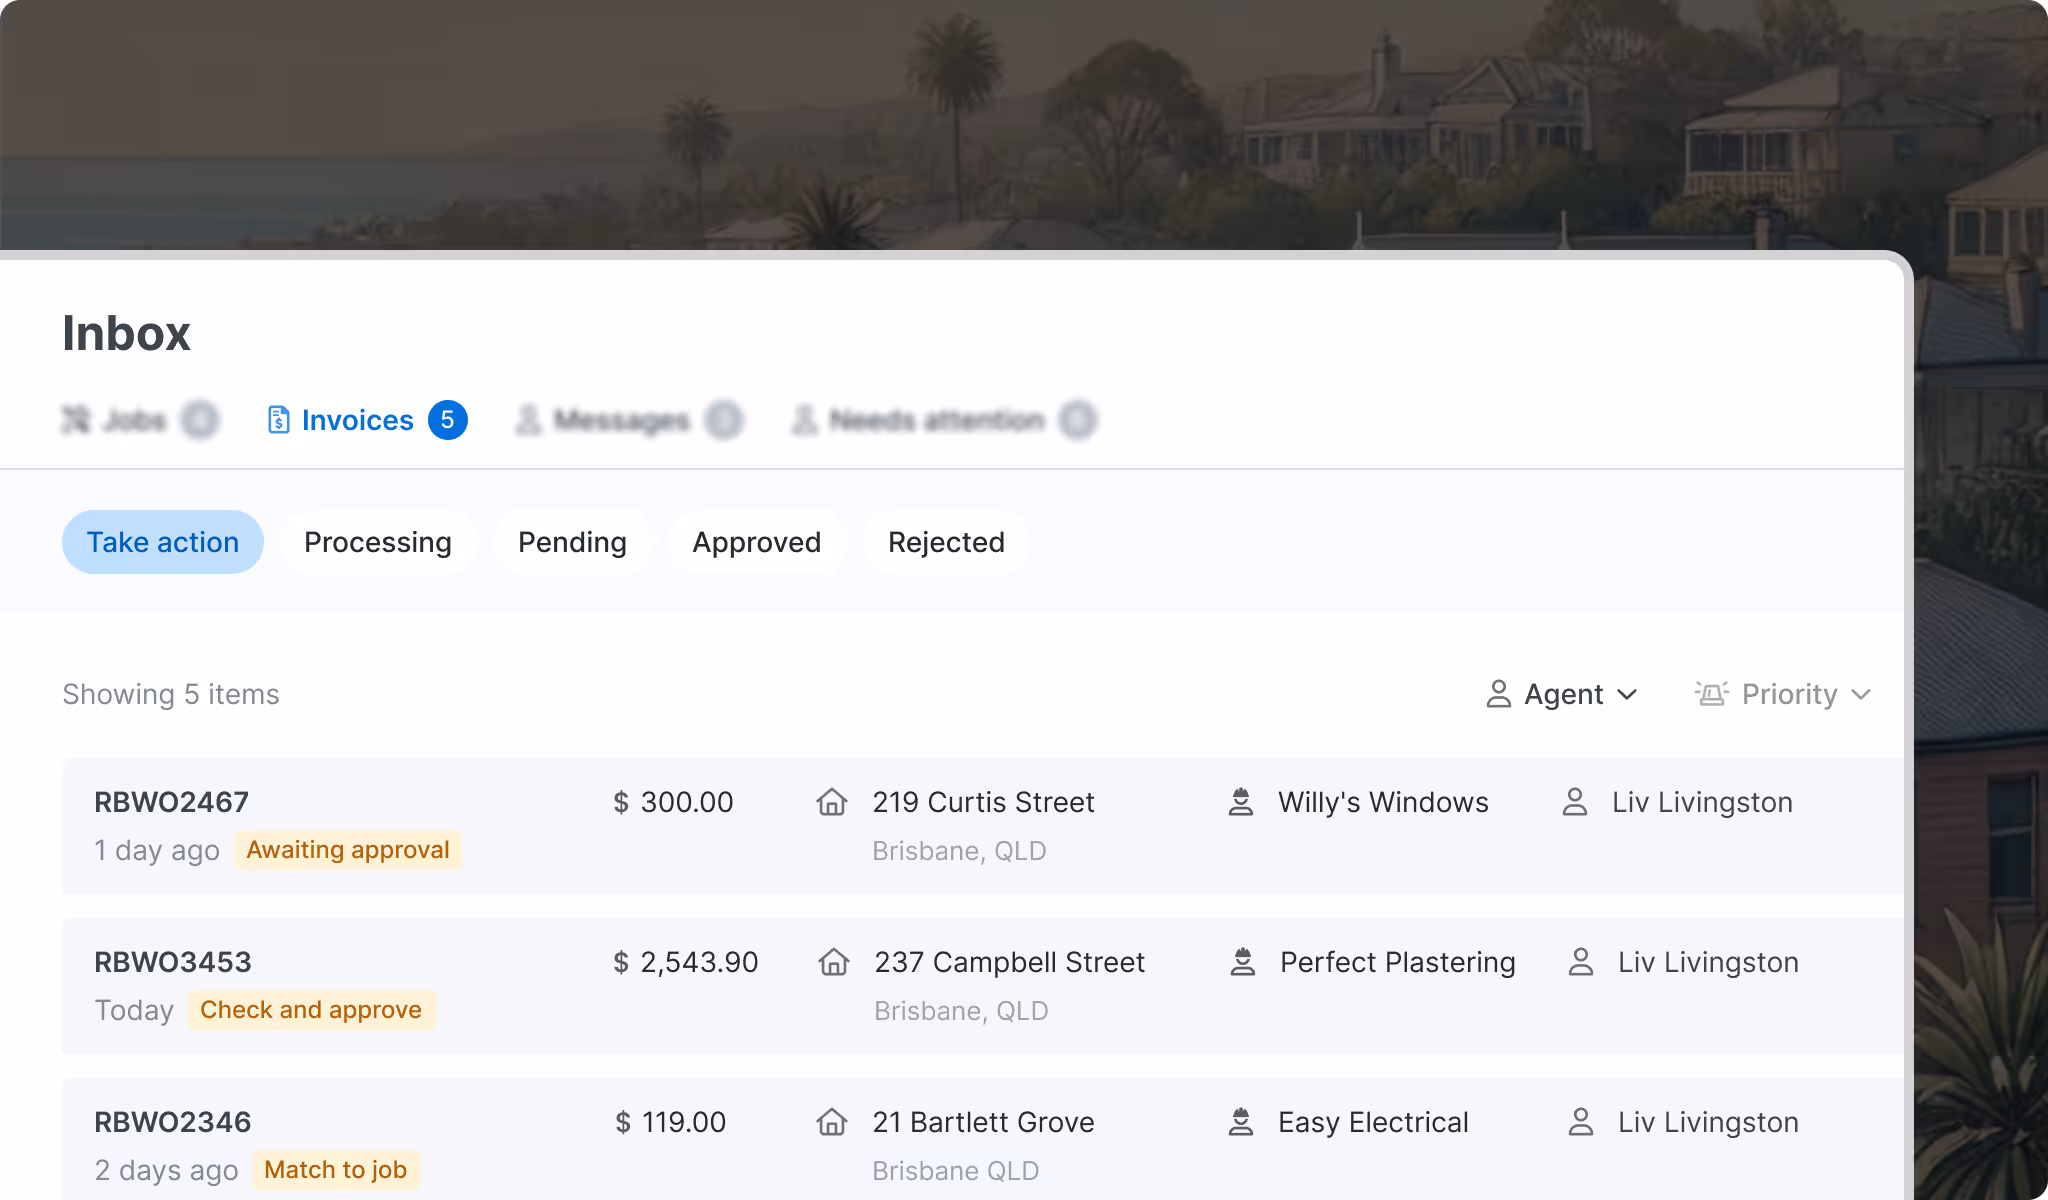
Task: Click the tradesperson icon beside Perfect Plastering
Action: coord(1243,962)
